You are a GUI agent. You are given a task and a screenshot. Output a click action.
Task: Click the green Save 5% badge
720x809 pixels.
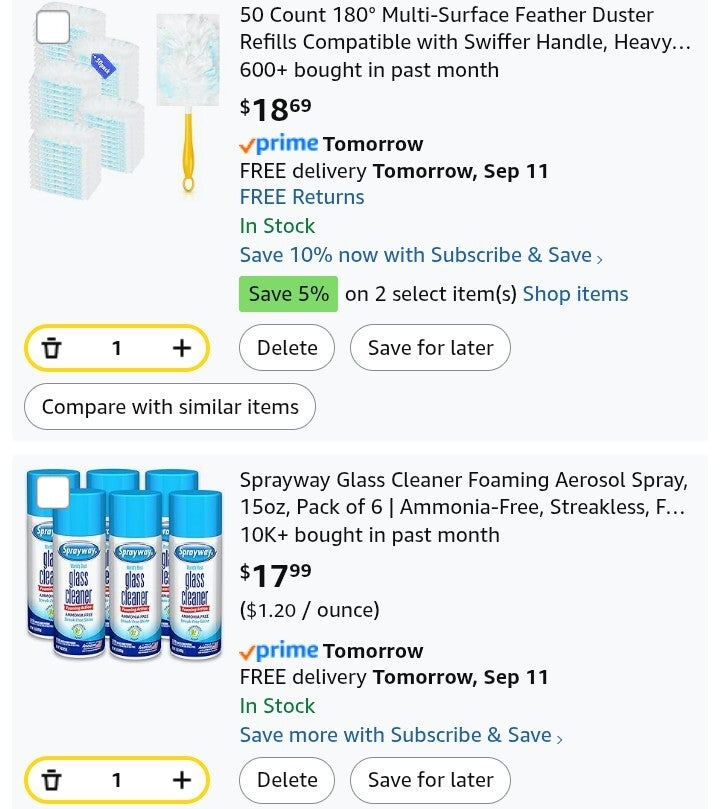pyautogui.click(x=288, y=294)
